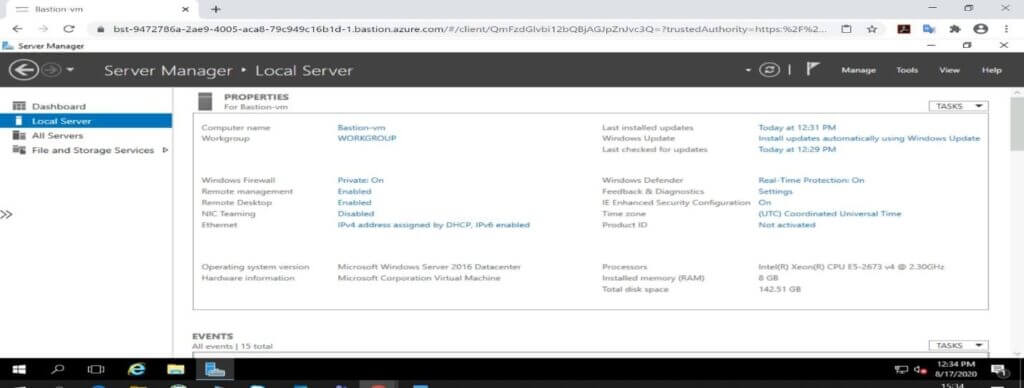Open the Action Center notification icon
The width and height of the screenshot is (1024, 388).
pos(999,370)
